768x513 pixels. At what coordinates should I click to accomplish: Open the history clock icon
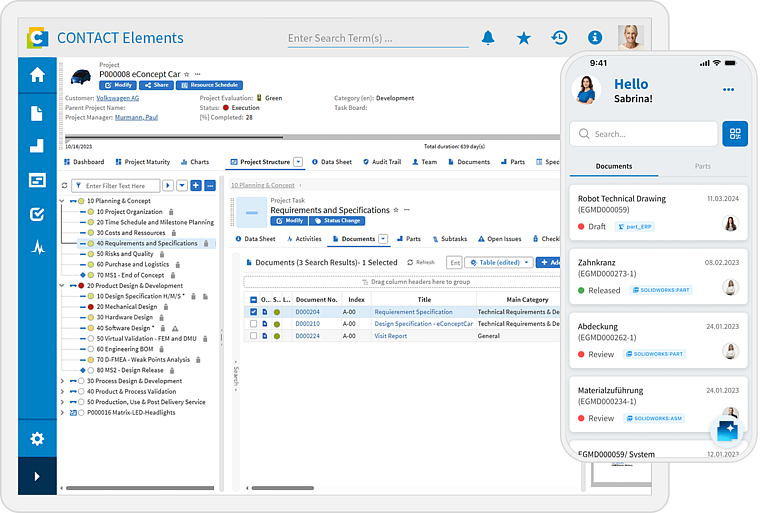(559, 38)
